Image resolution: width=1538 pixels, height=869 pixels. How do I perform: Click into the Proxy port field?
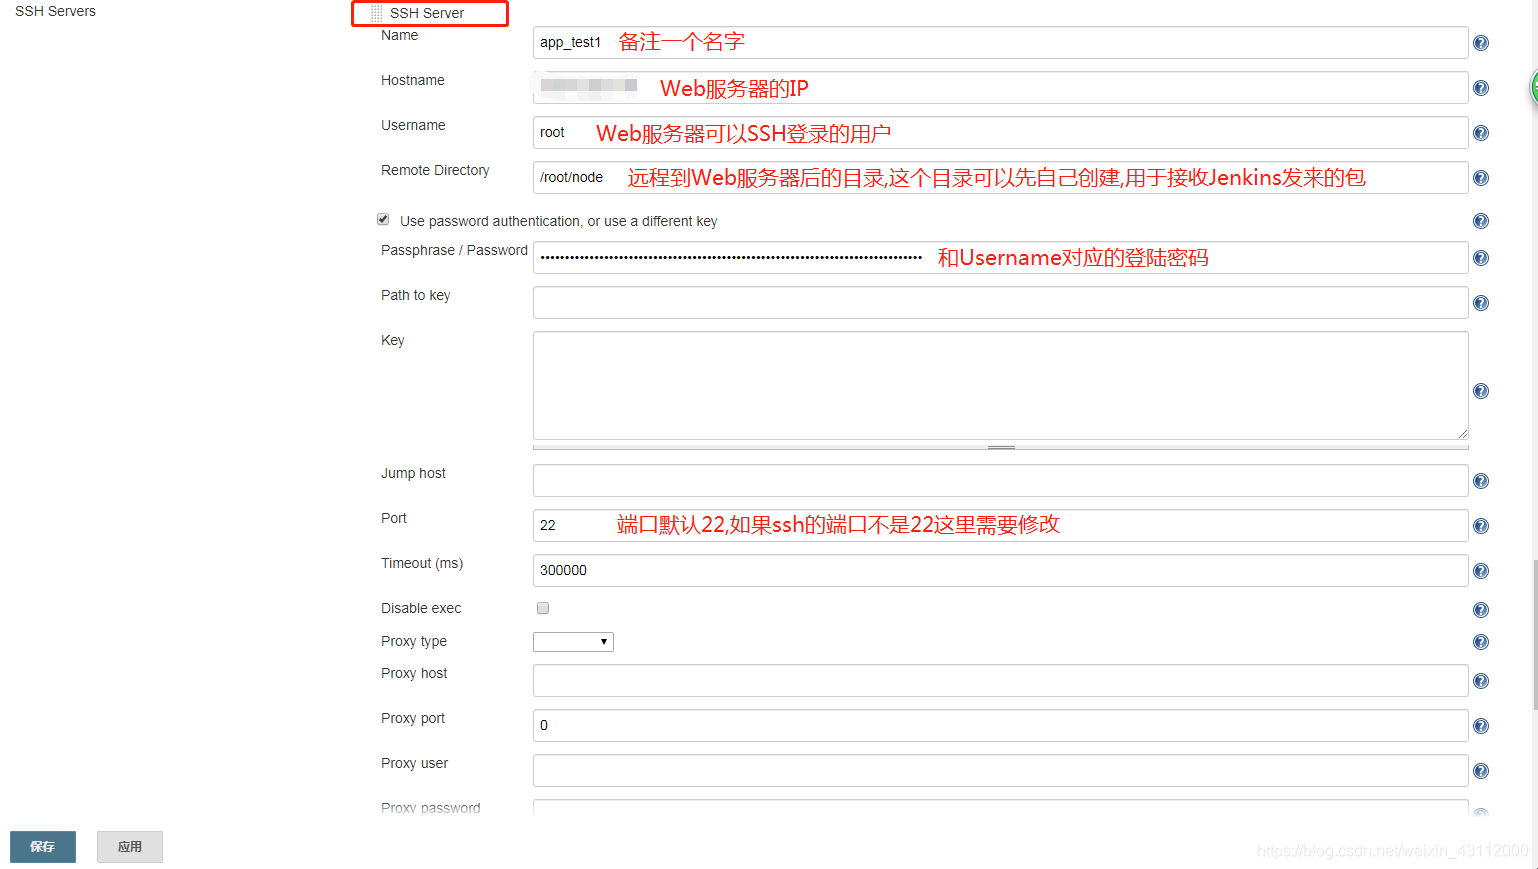click(1000, 725)
